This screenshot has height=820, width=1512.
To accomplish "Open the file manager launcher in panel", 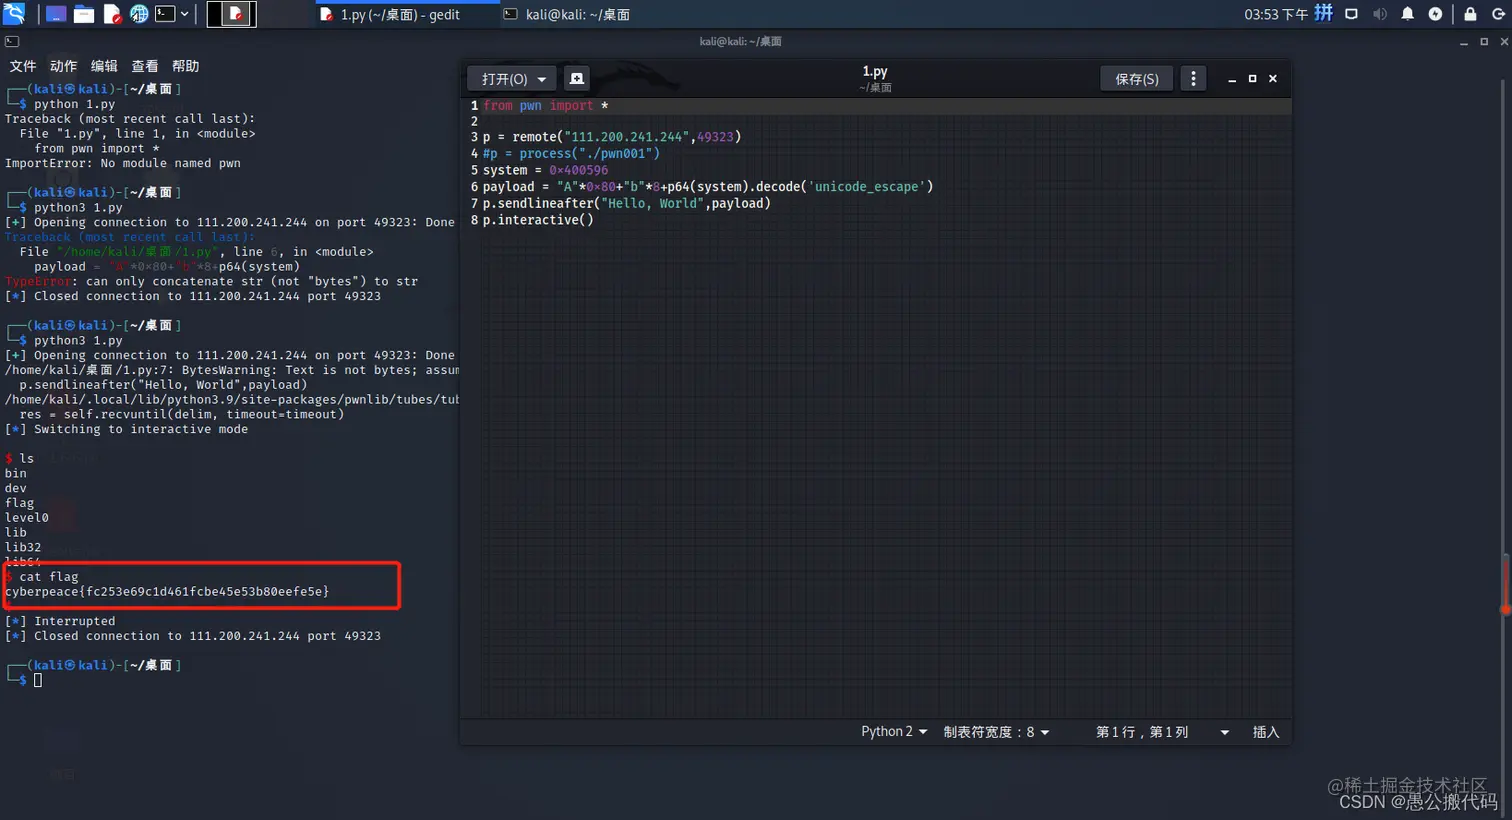I will click(84, 14).
